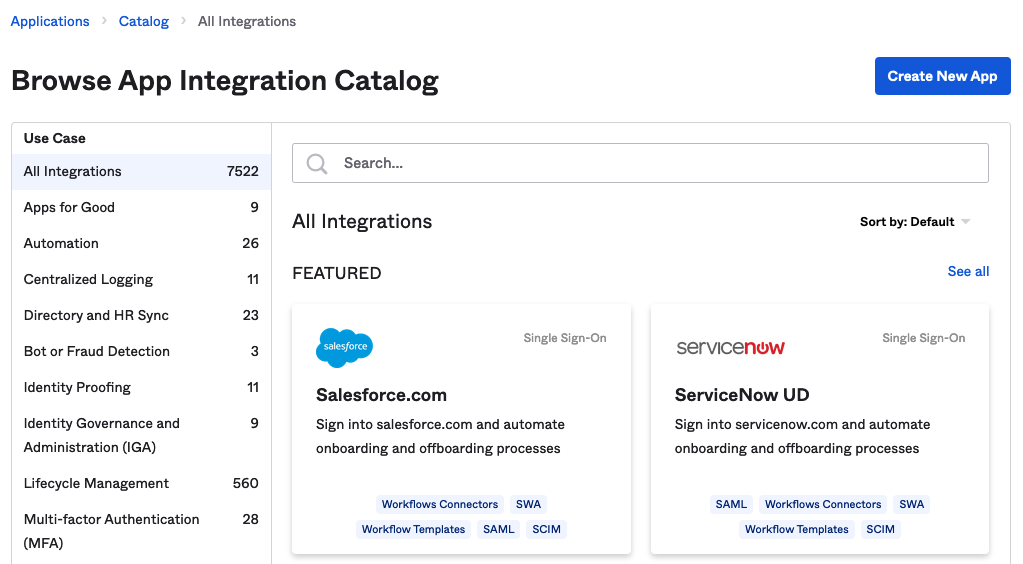Viewport: 1023px width, 564px height.
Task: Select Bot or Fraud Detection category
Action: point(142,351)
